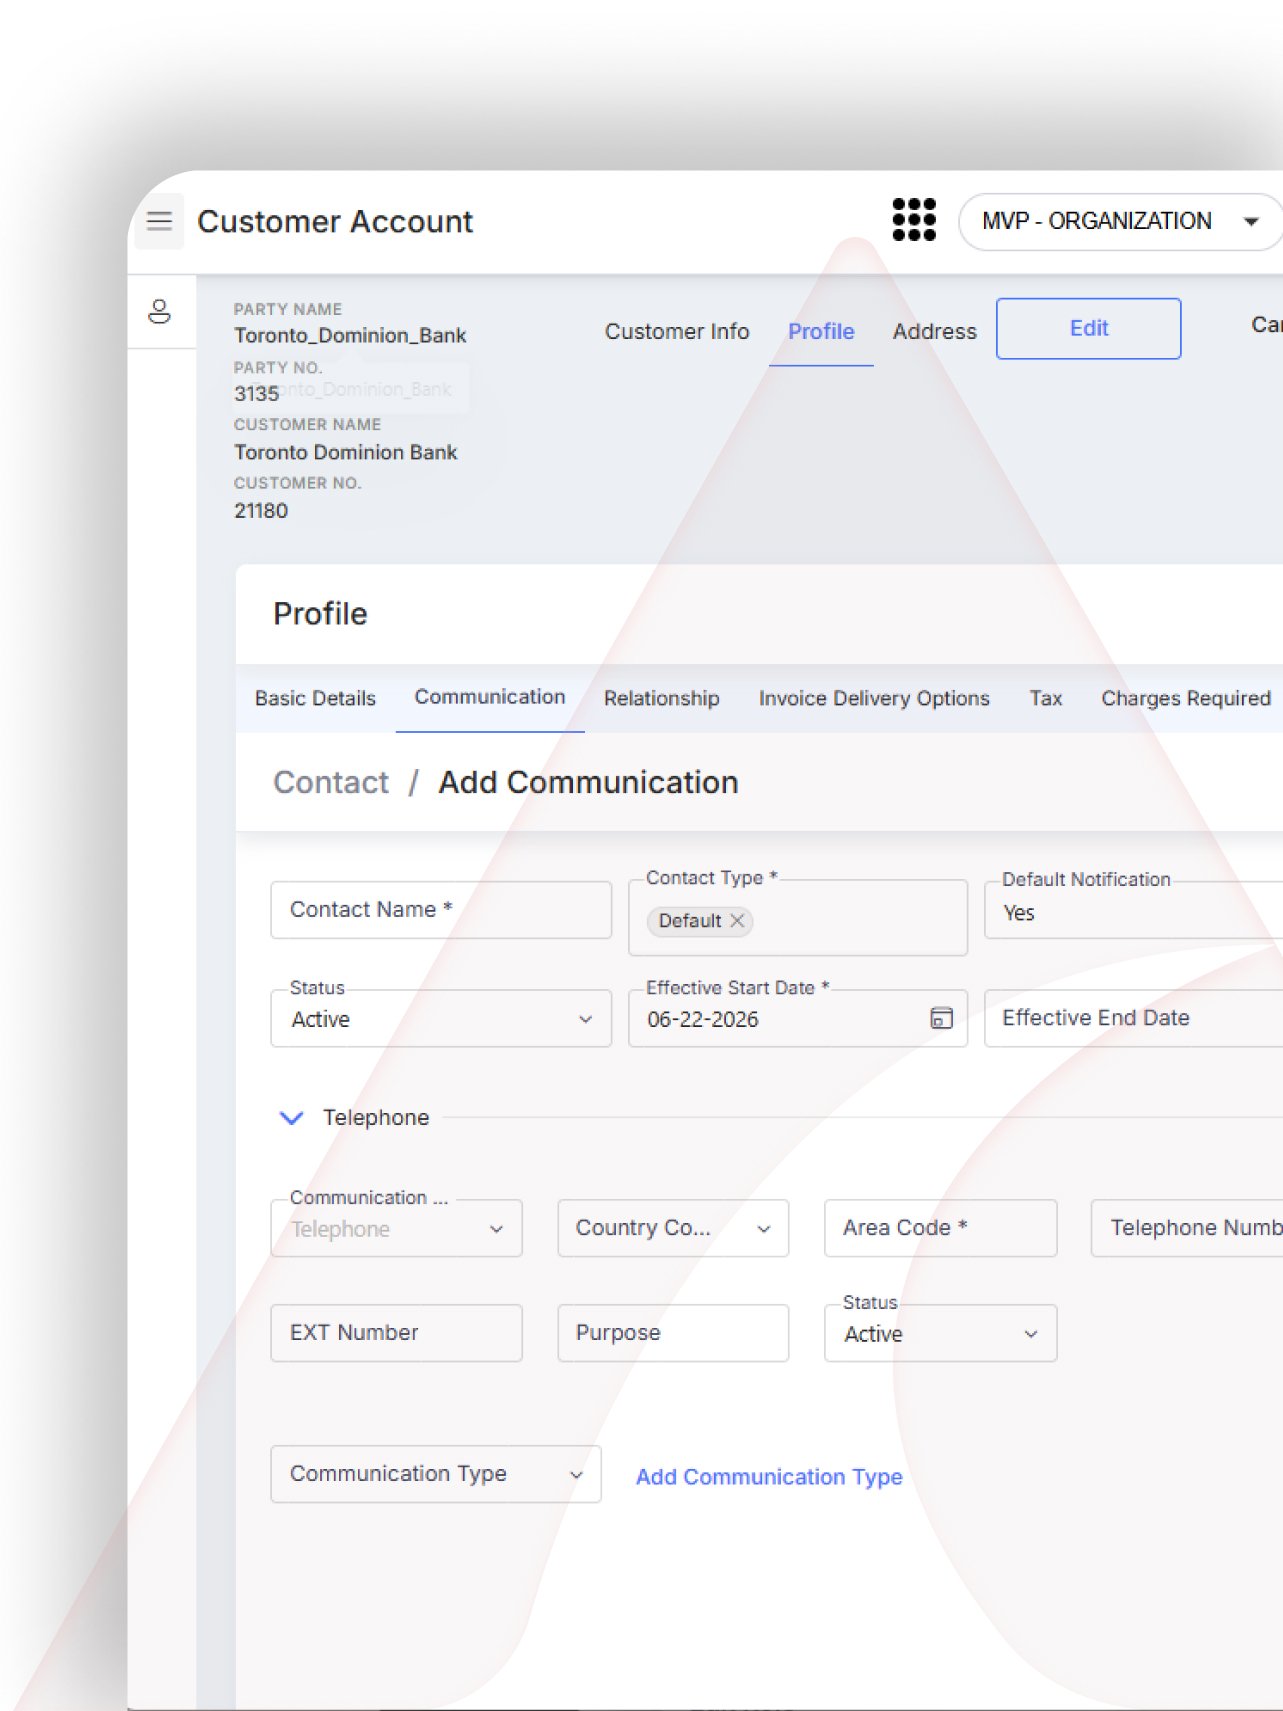This screenshot has width=1283, height=1711.
Task: Switch to the Customer Info tab
Action: point(677,331)
